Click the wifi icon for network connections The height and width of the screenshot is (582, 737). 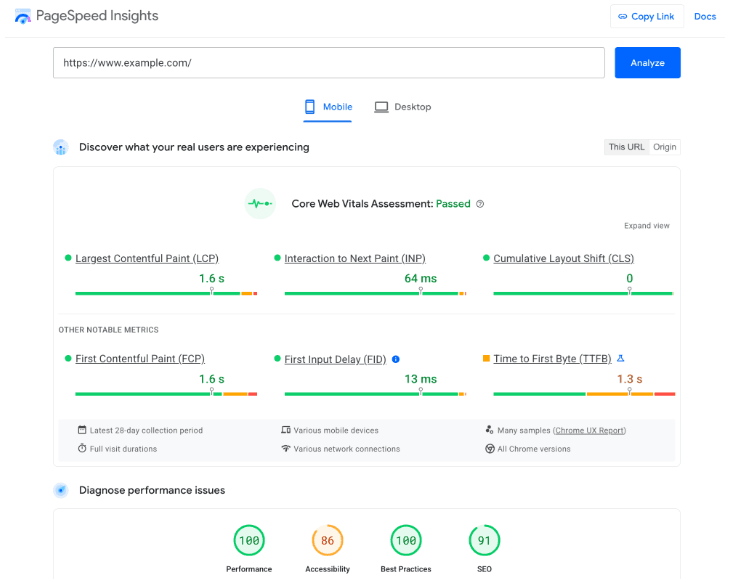(286, 448)
